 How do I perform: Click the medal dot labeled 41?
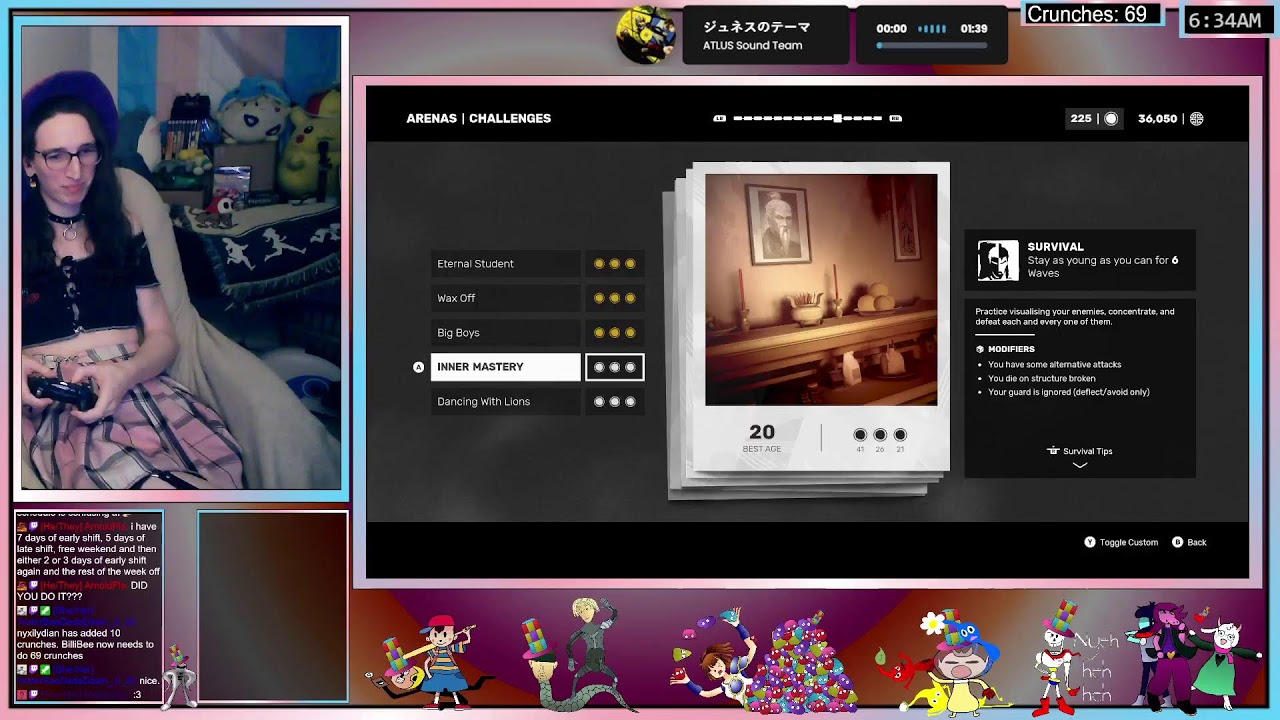point(860,435)
